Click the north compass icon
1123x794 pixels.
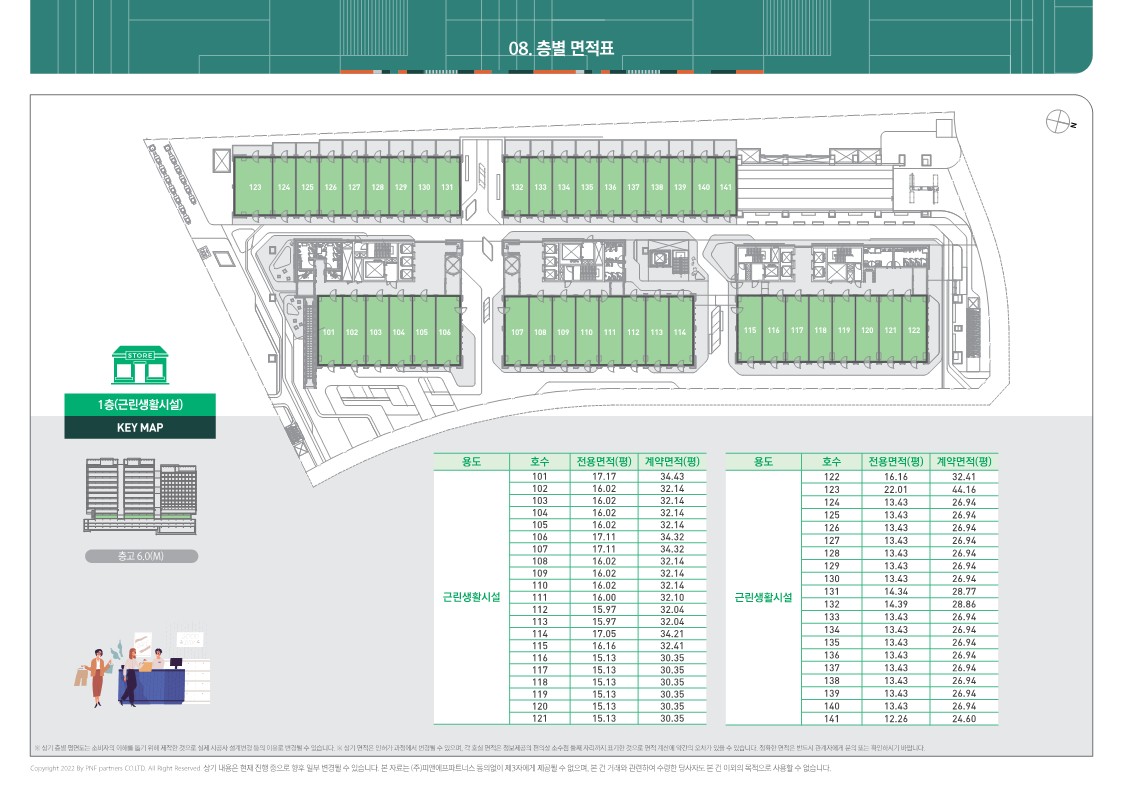[1059, 122]
